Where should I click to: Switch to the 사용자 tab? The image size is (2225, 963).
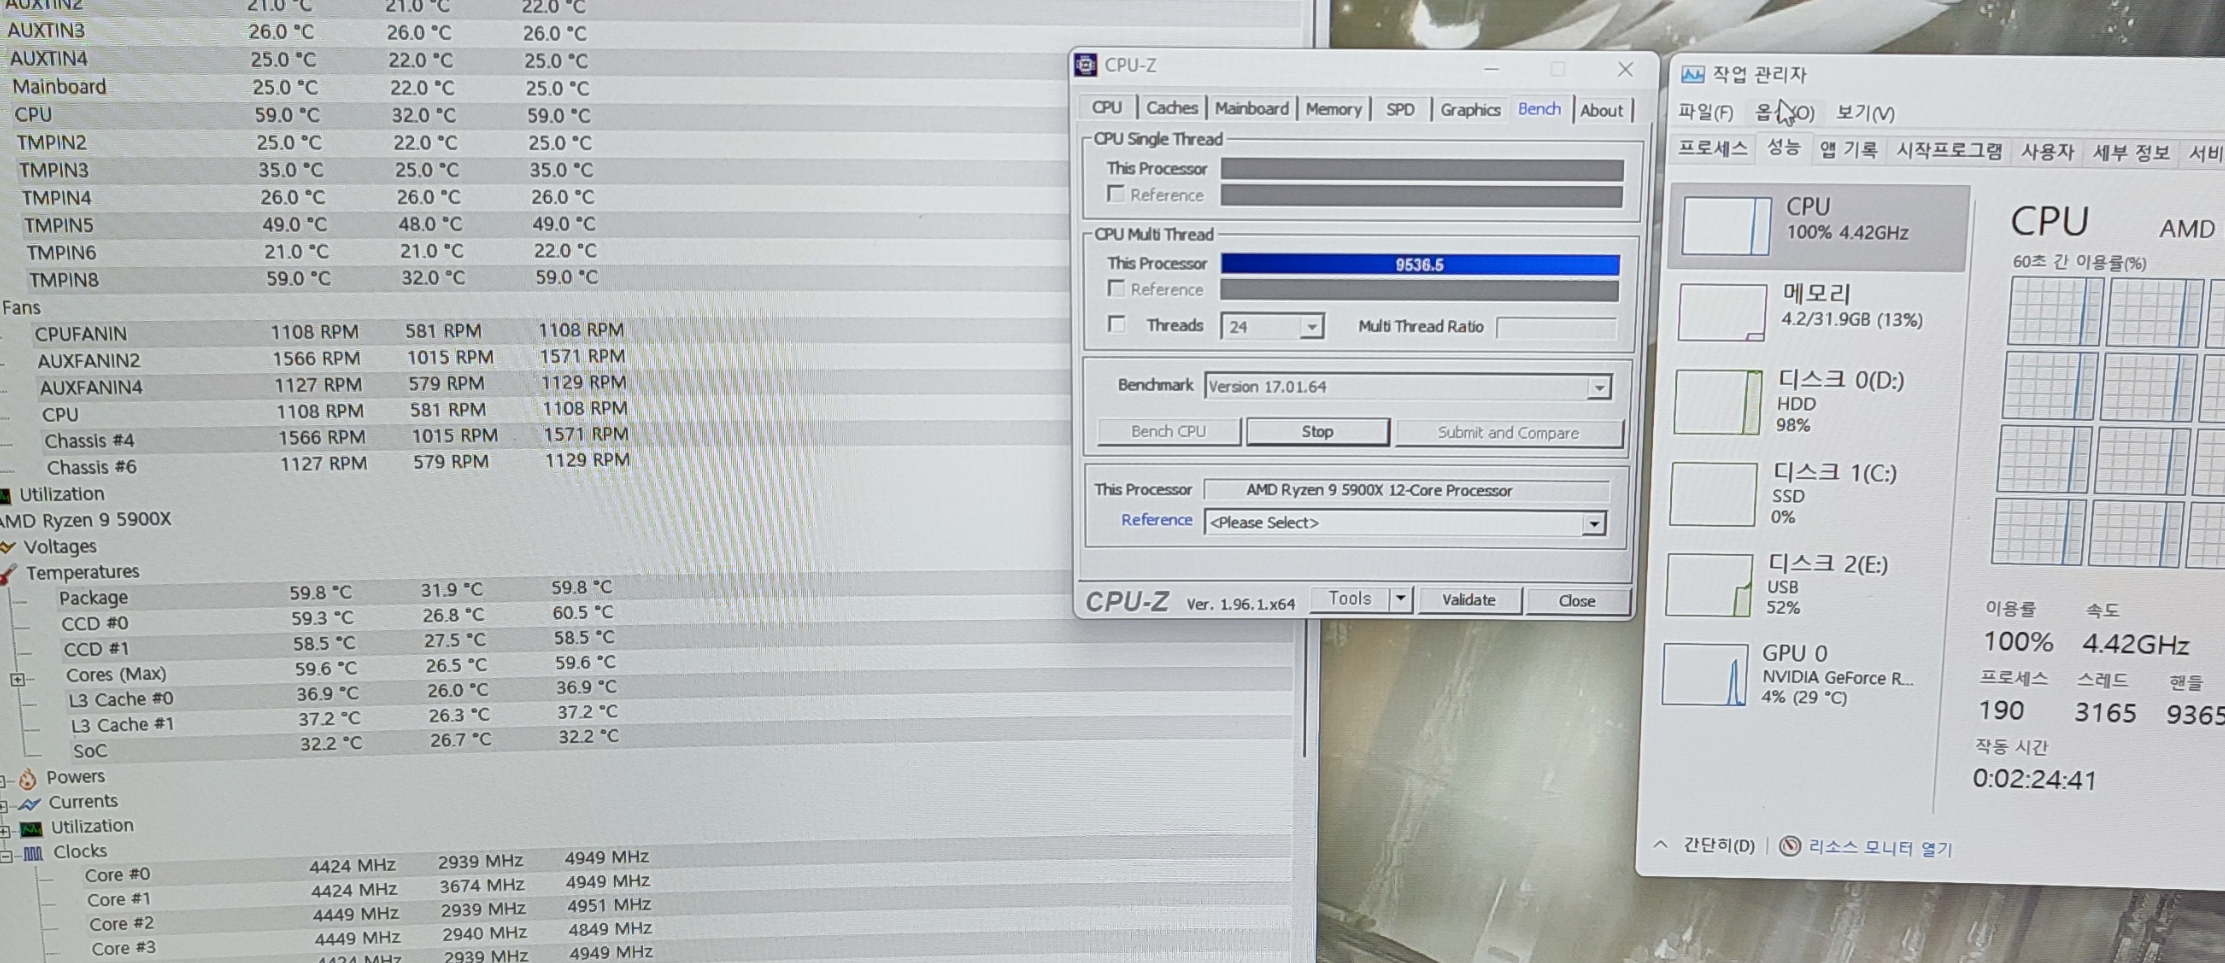tap(2047, 151)
